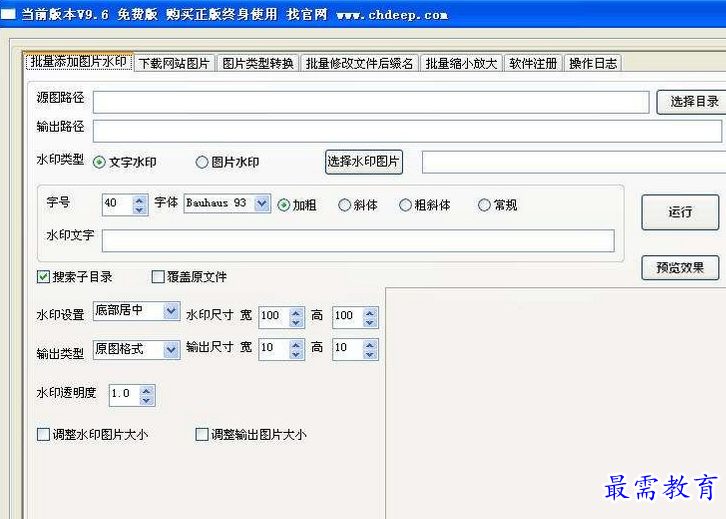Switch to the 下载网站图片 tab
Viewport: 726px width, 519px height.
[x=175, y=63]
